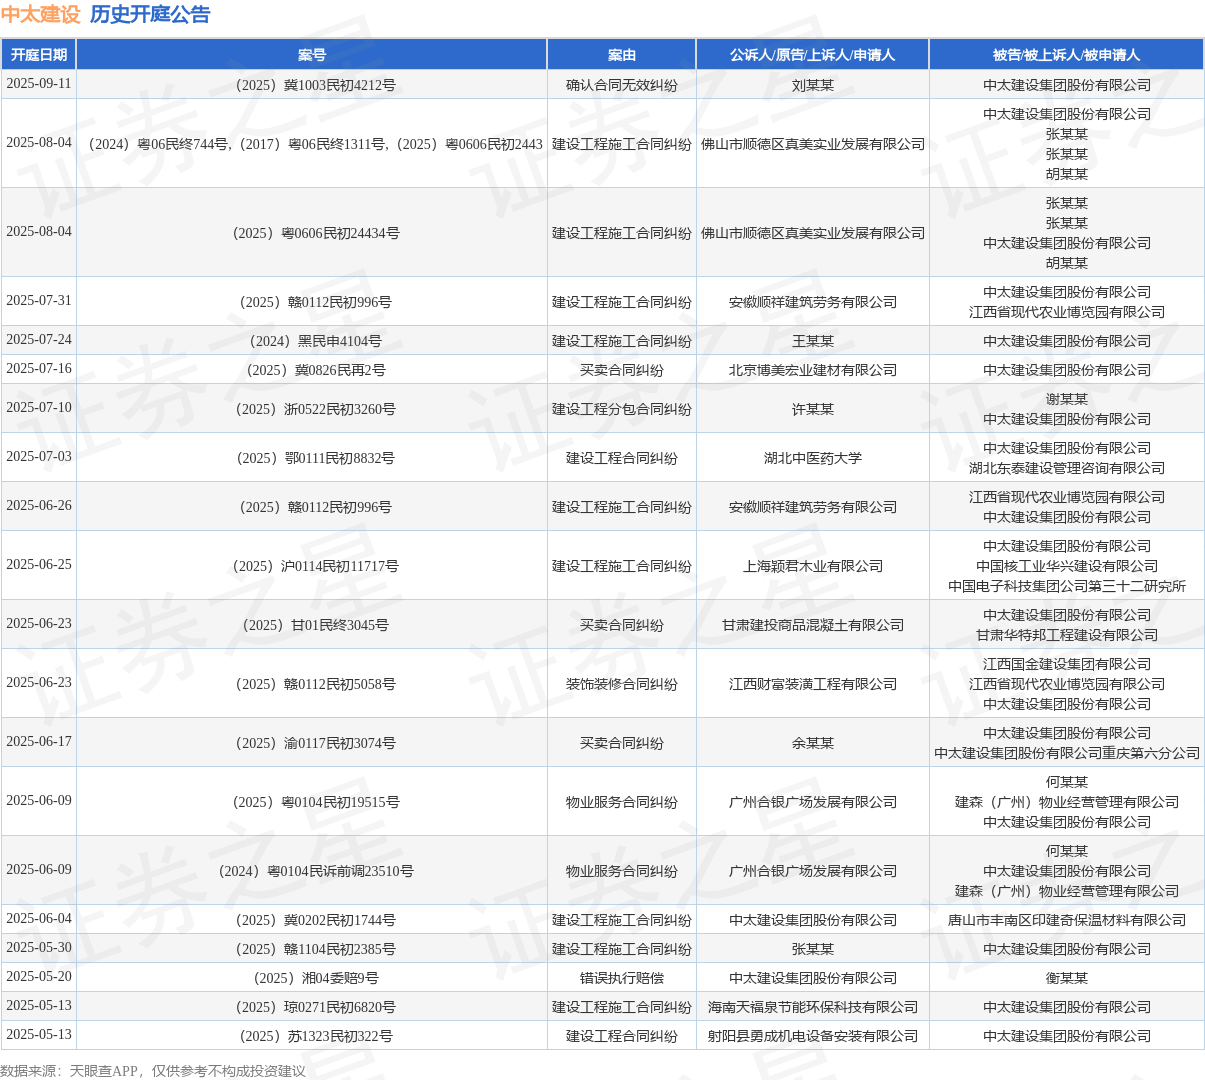Click case number (2025)冀1003民初4212号
The height and width of the screenshot is (1080, 1205).
coord(312,85)
